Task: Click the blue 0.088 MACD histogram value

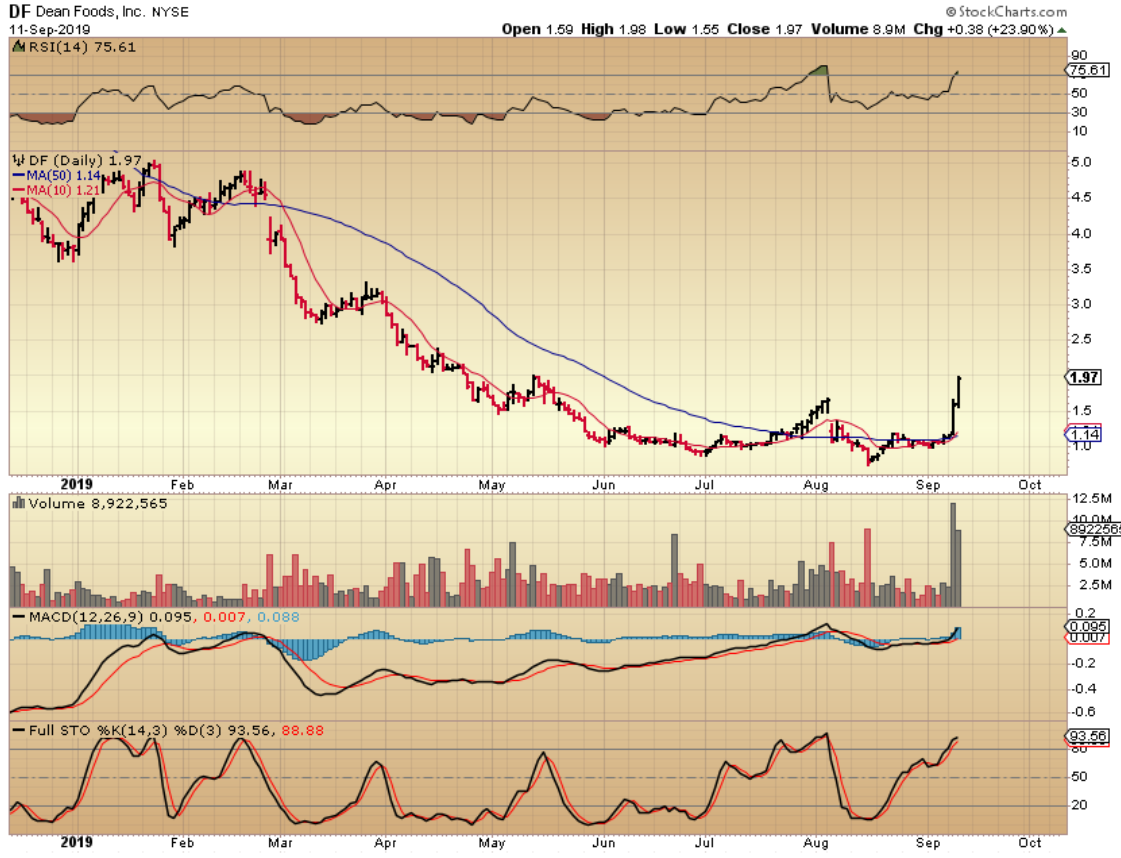Action: 278,617
